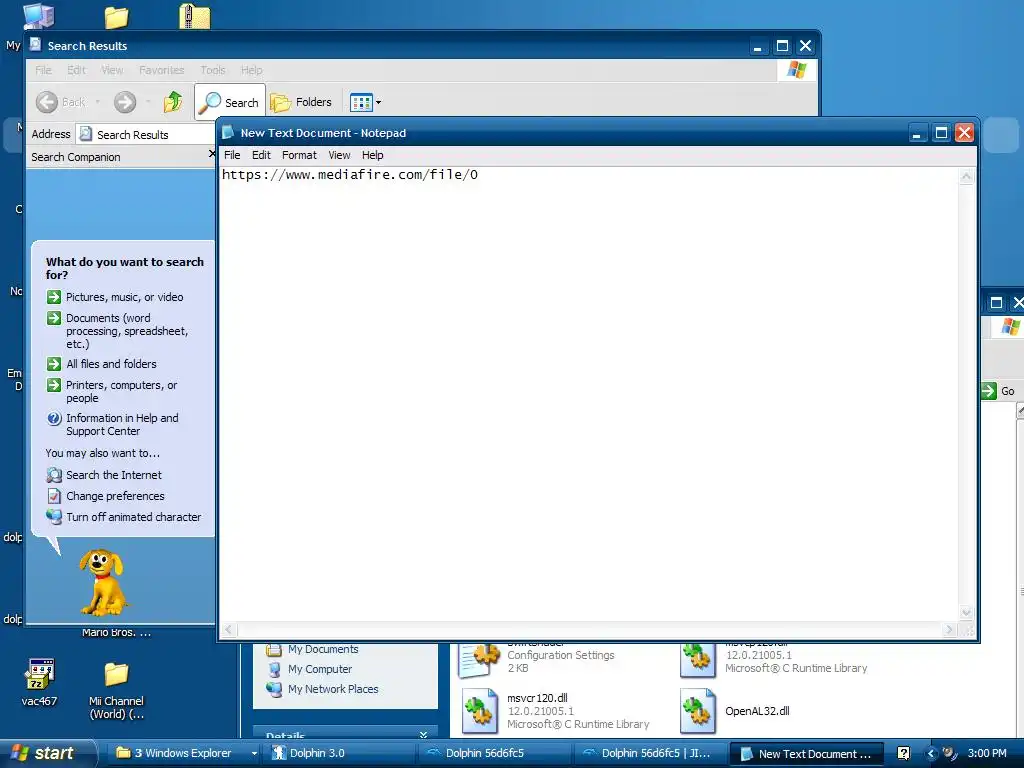Screen dimensions: 1024x768
Task: Open Tools menu in Search Results window
Action: (x=212, y=70)
